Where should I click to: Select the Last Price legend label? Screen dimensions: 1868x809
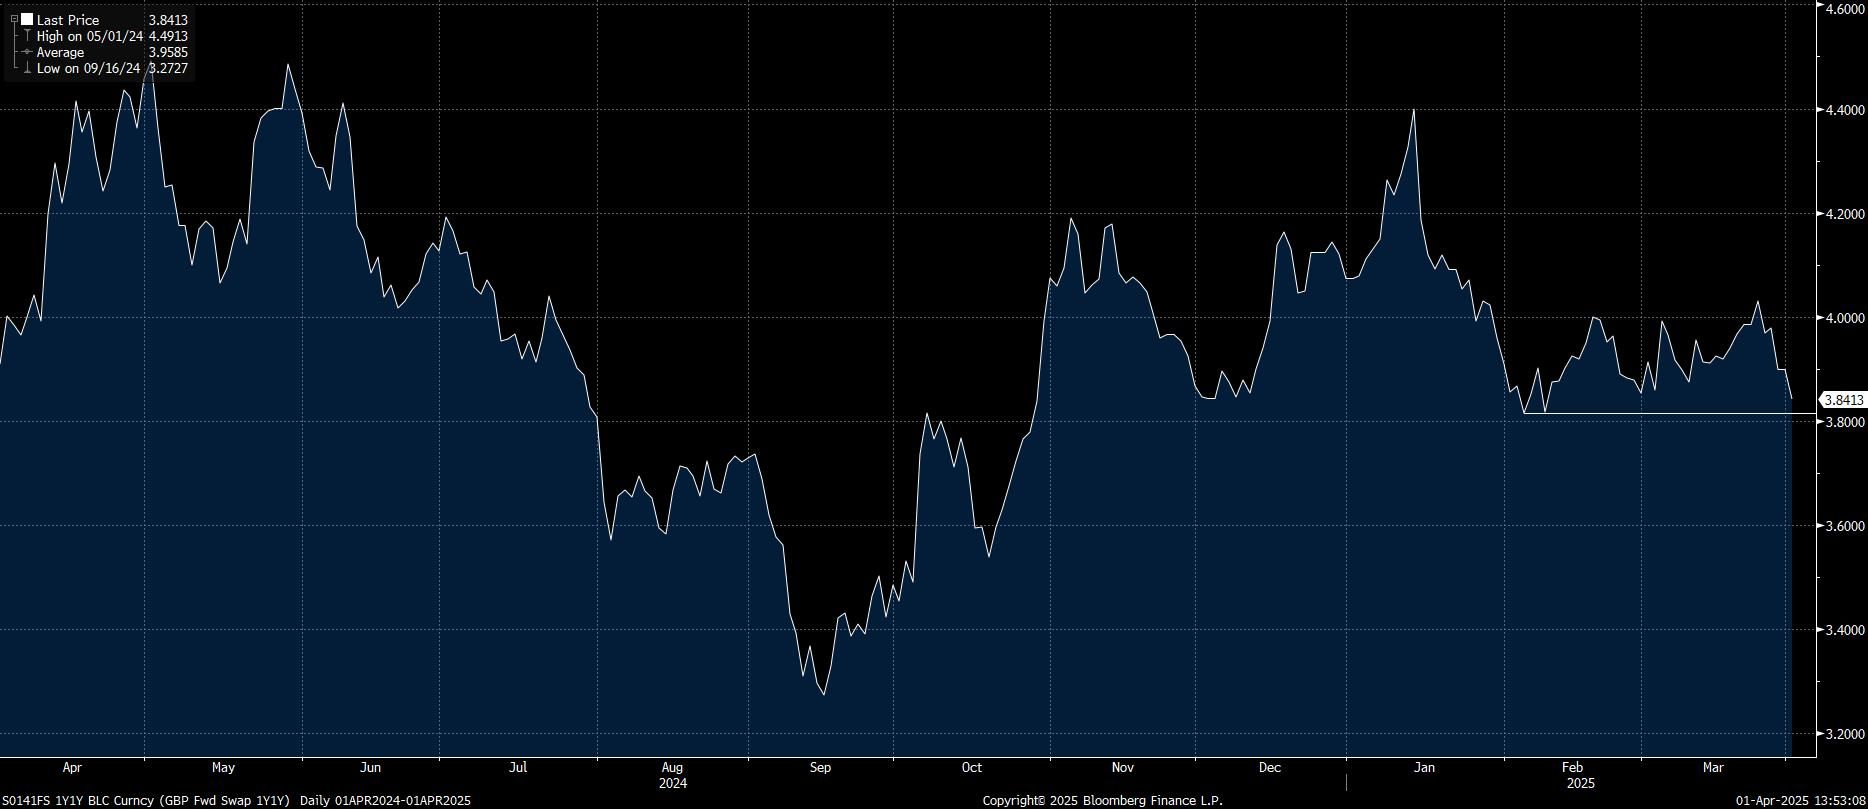click(x=68, y=20)
